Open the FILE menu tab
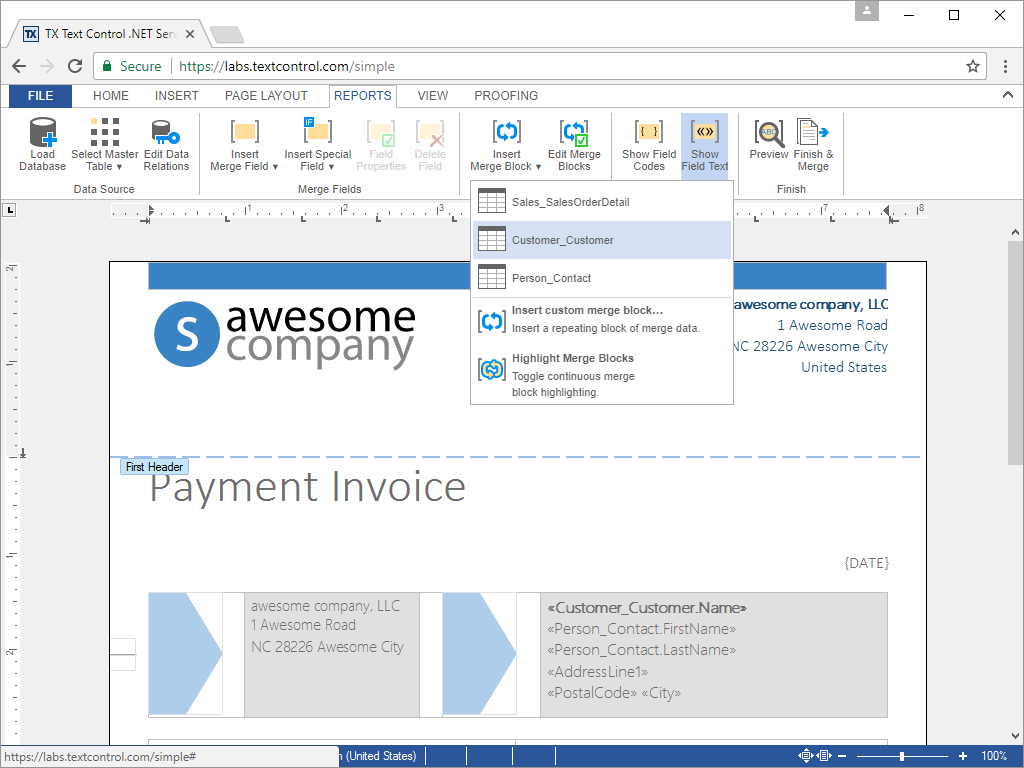The width and height of the screenshot is (1024, 768). (40, 96)
